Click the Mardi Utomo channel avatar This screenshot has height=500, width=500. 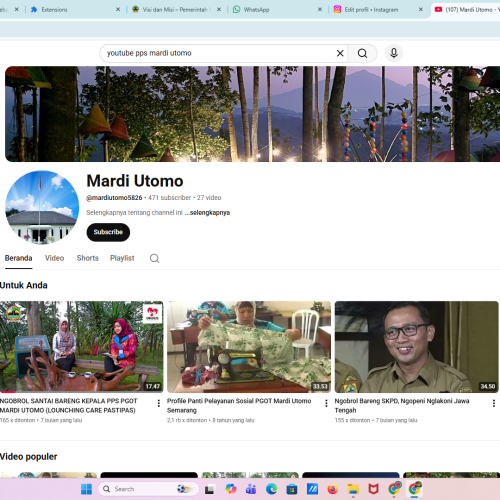(x=42, y=207)
